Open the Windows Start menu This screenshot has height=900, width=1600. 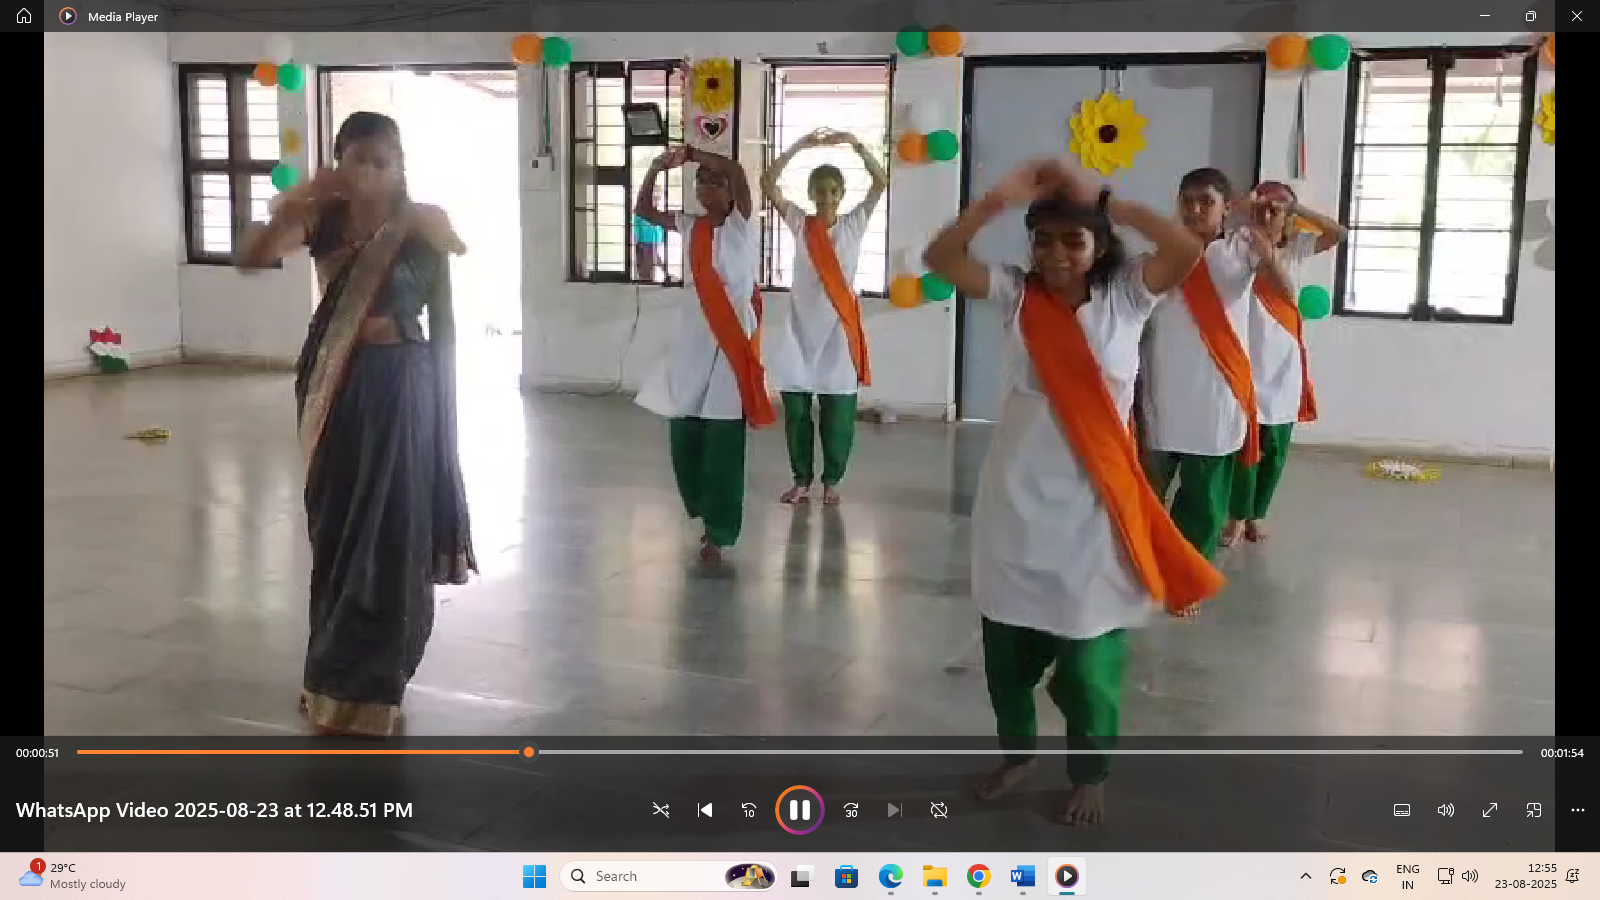tap(535, 876)
